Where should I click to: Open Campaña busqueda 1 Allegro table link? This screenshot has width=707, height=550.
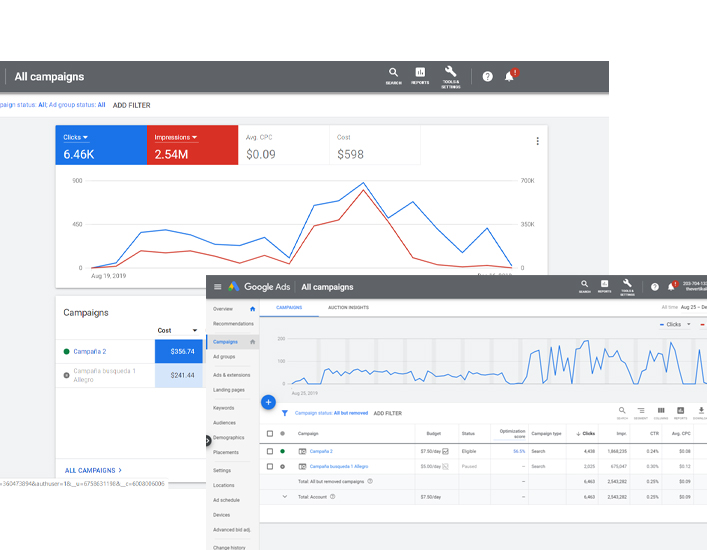tap(339, 467)
